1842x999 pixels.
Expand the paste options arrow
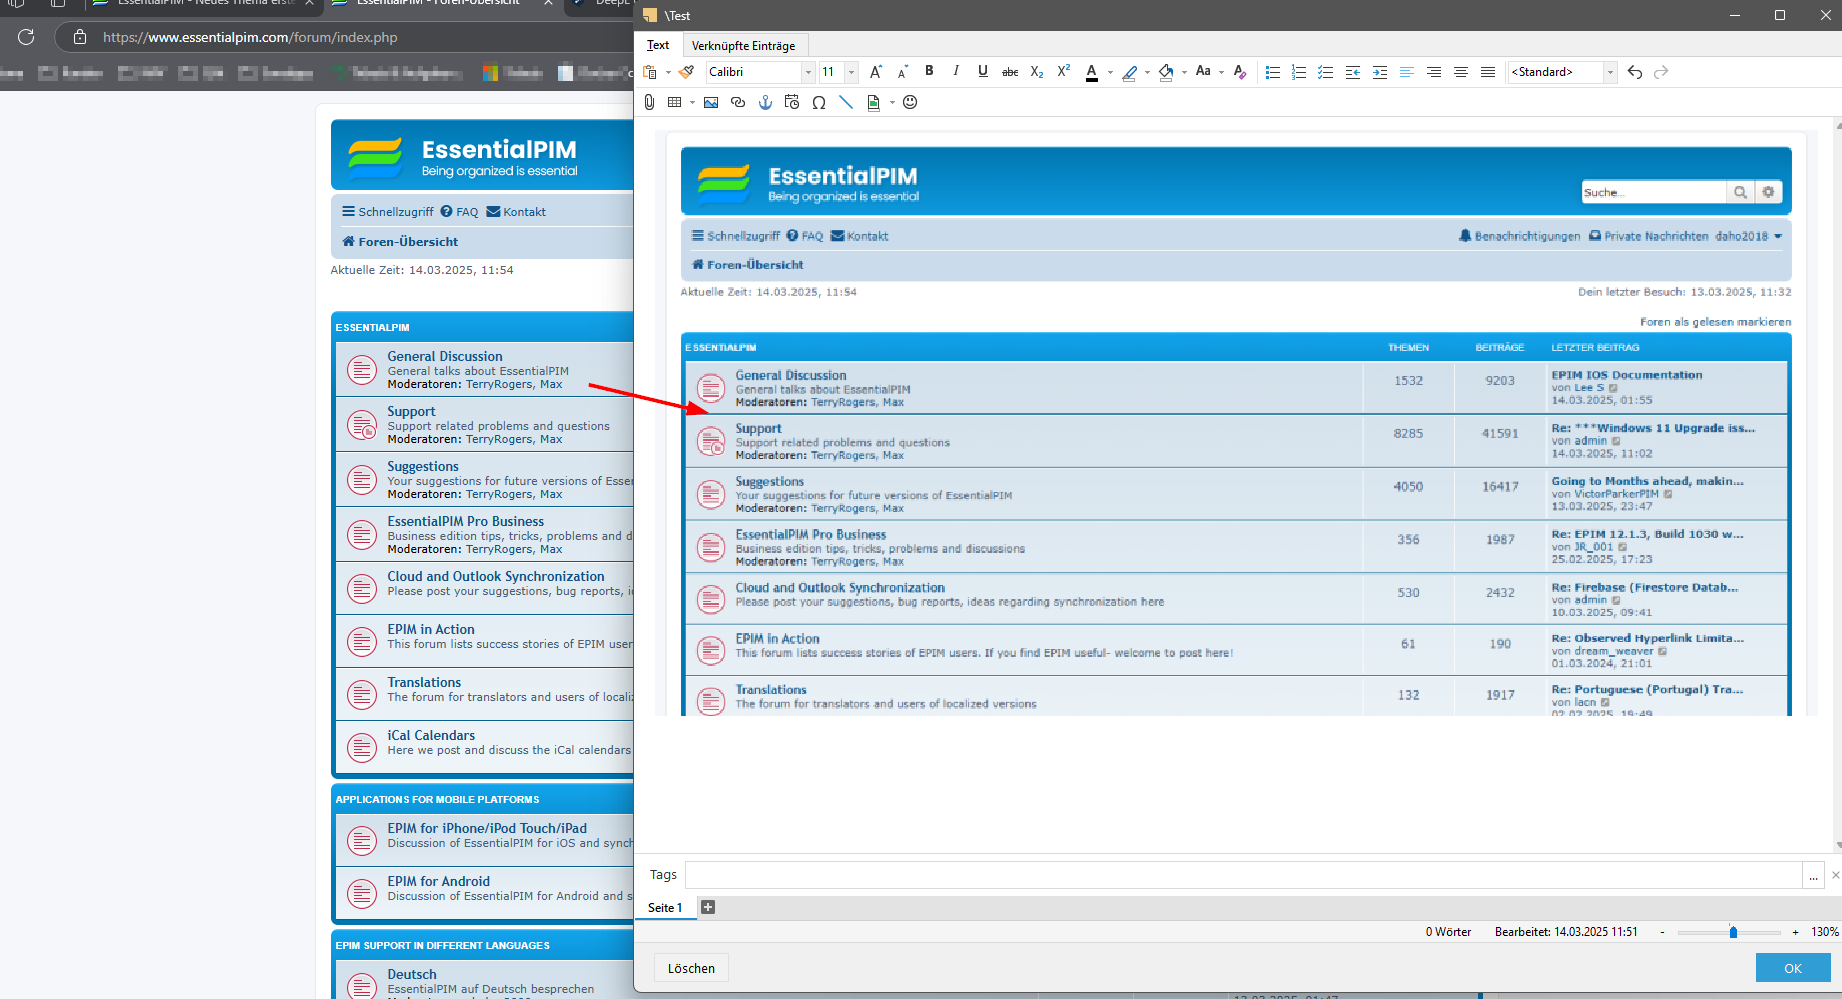[668, 72]
